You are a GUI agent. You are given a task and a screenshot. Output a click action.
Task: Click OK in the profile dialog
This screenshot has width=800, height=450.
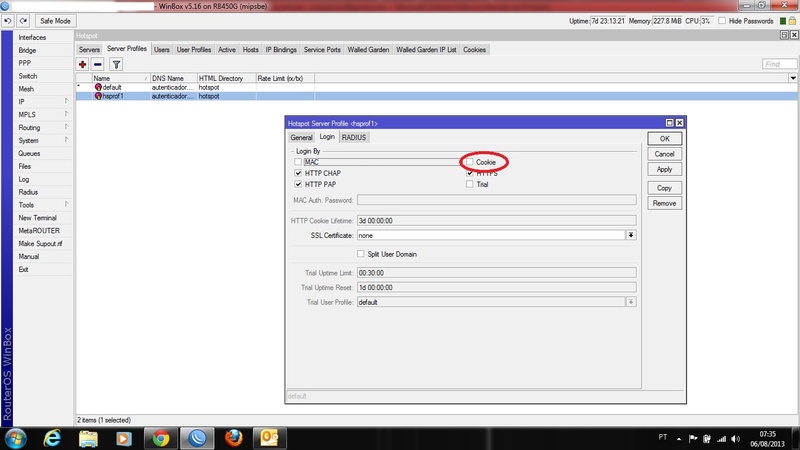coord(664,138)
